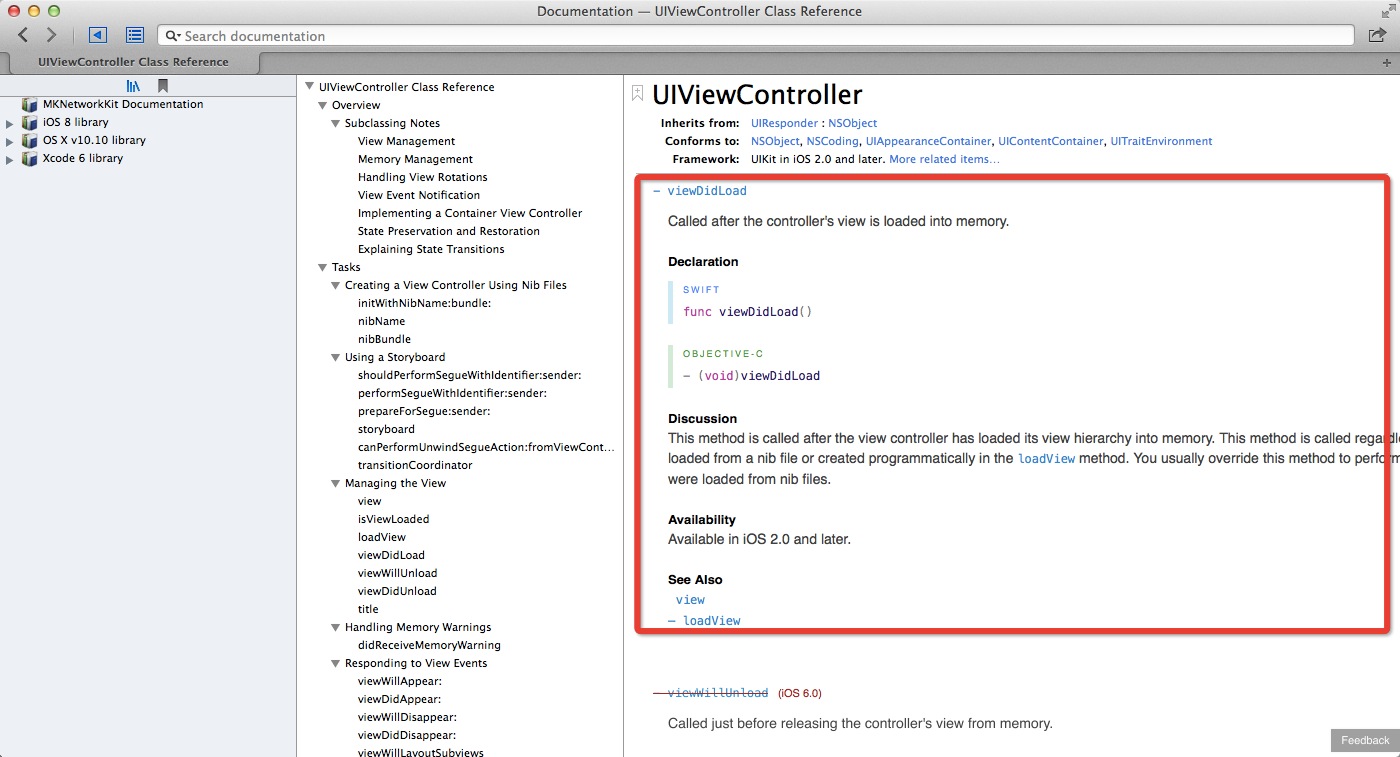Bookmark the UIViewController page

[x=637, y=94]
